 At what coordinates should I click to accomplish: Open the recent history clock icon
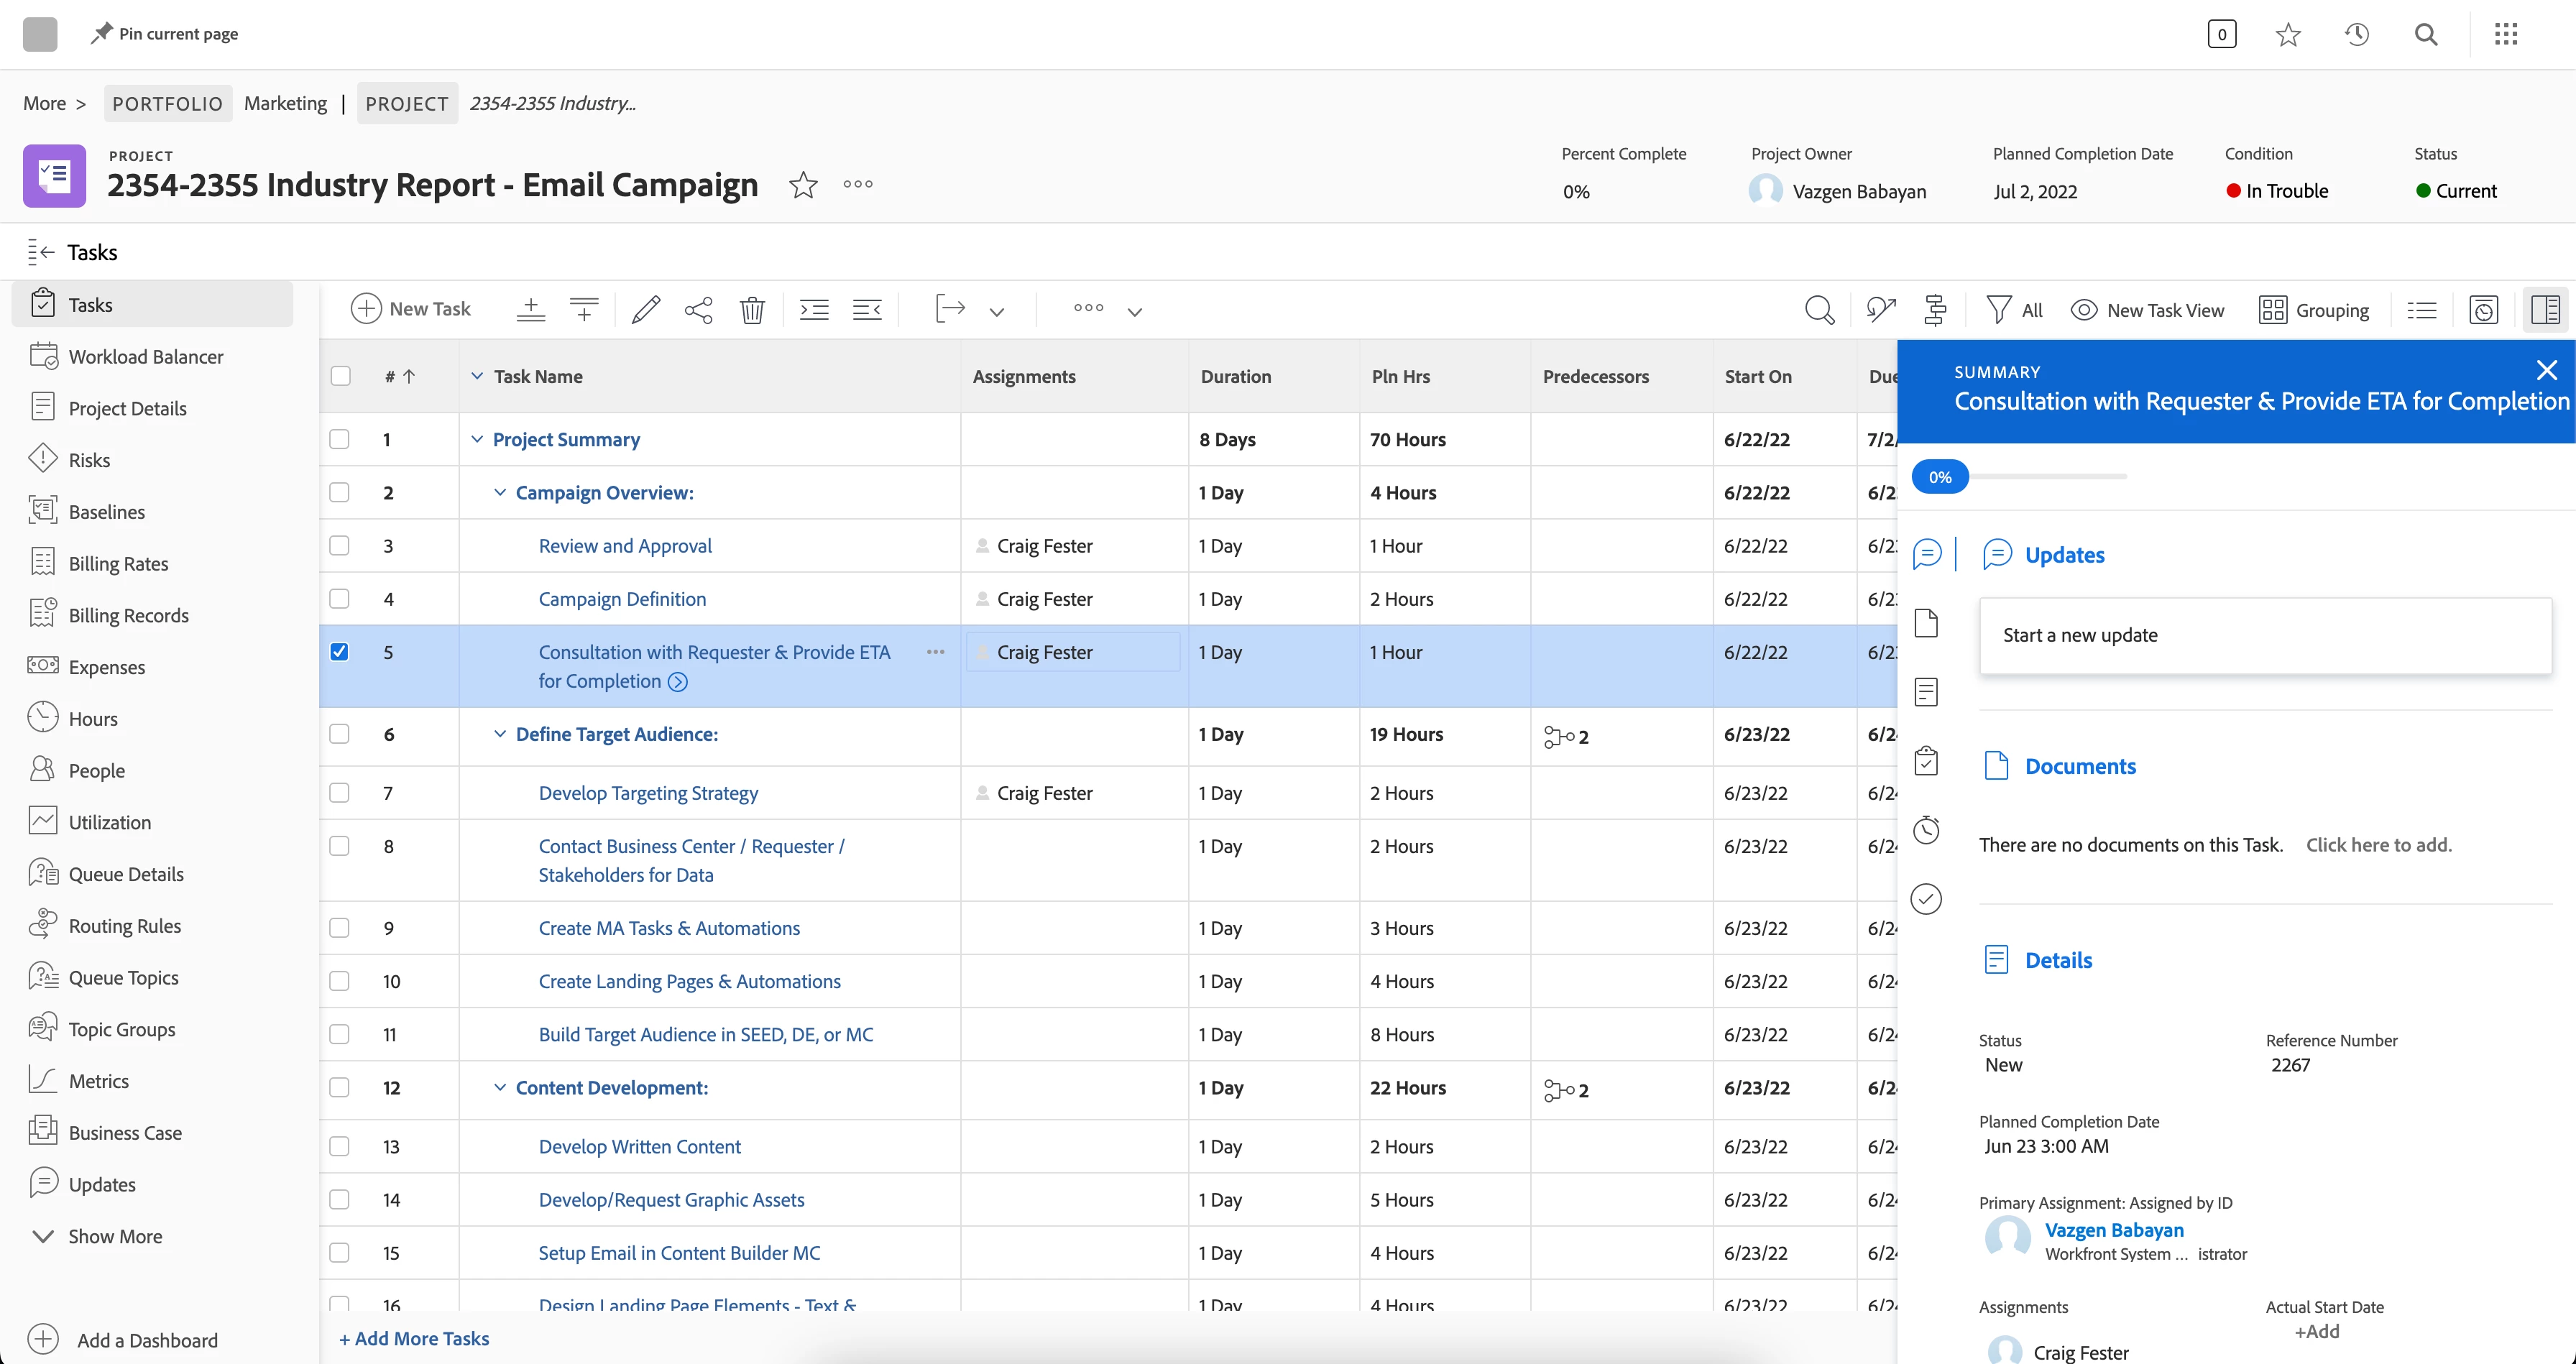(x=2357, y=35)
